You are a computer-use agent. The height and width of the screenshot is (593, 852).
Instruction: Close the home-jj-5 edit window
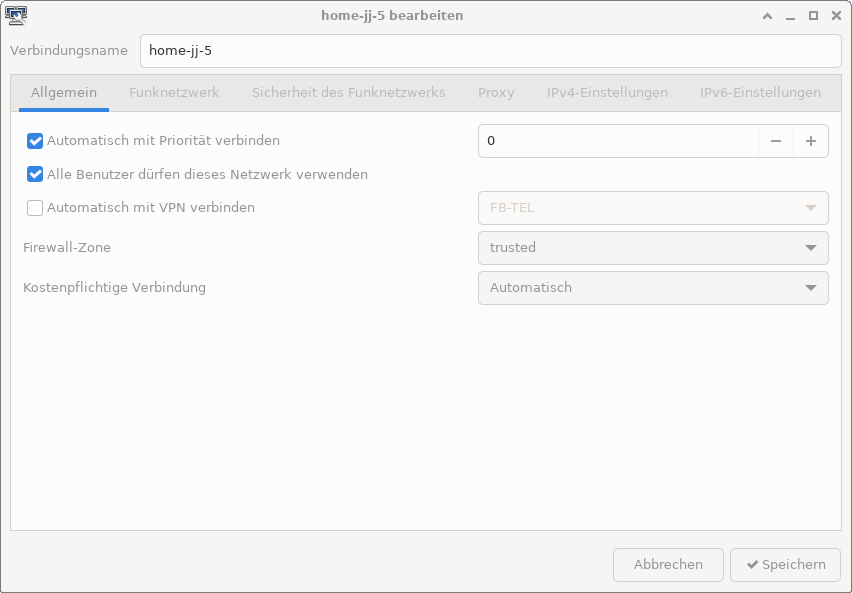click(836, 16)
